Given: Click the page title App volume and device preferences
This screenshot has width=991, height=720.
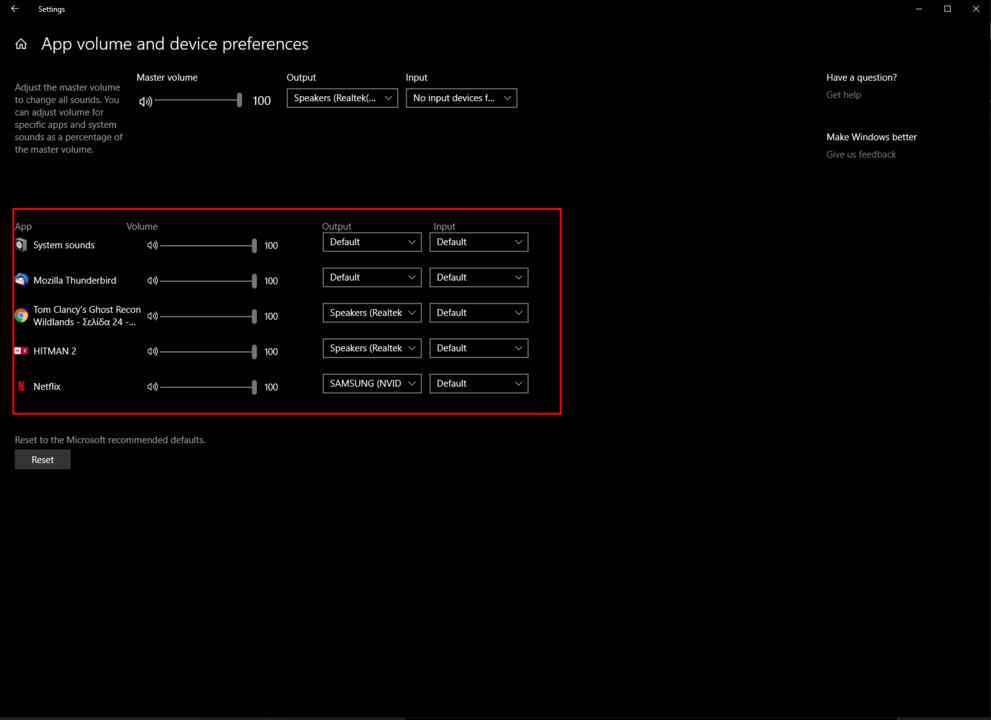Looking at the screenshot, I should click(x=174, y=44).
